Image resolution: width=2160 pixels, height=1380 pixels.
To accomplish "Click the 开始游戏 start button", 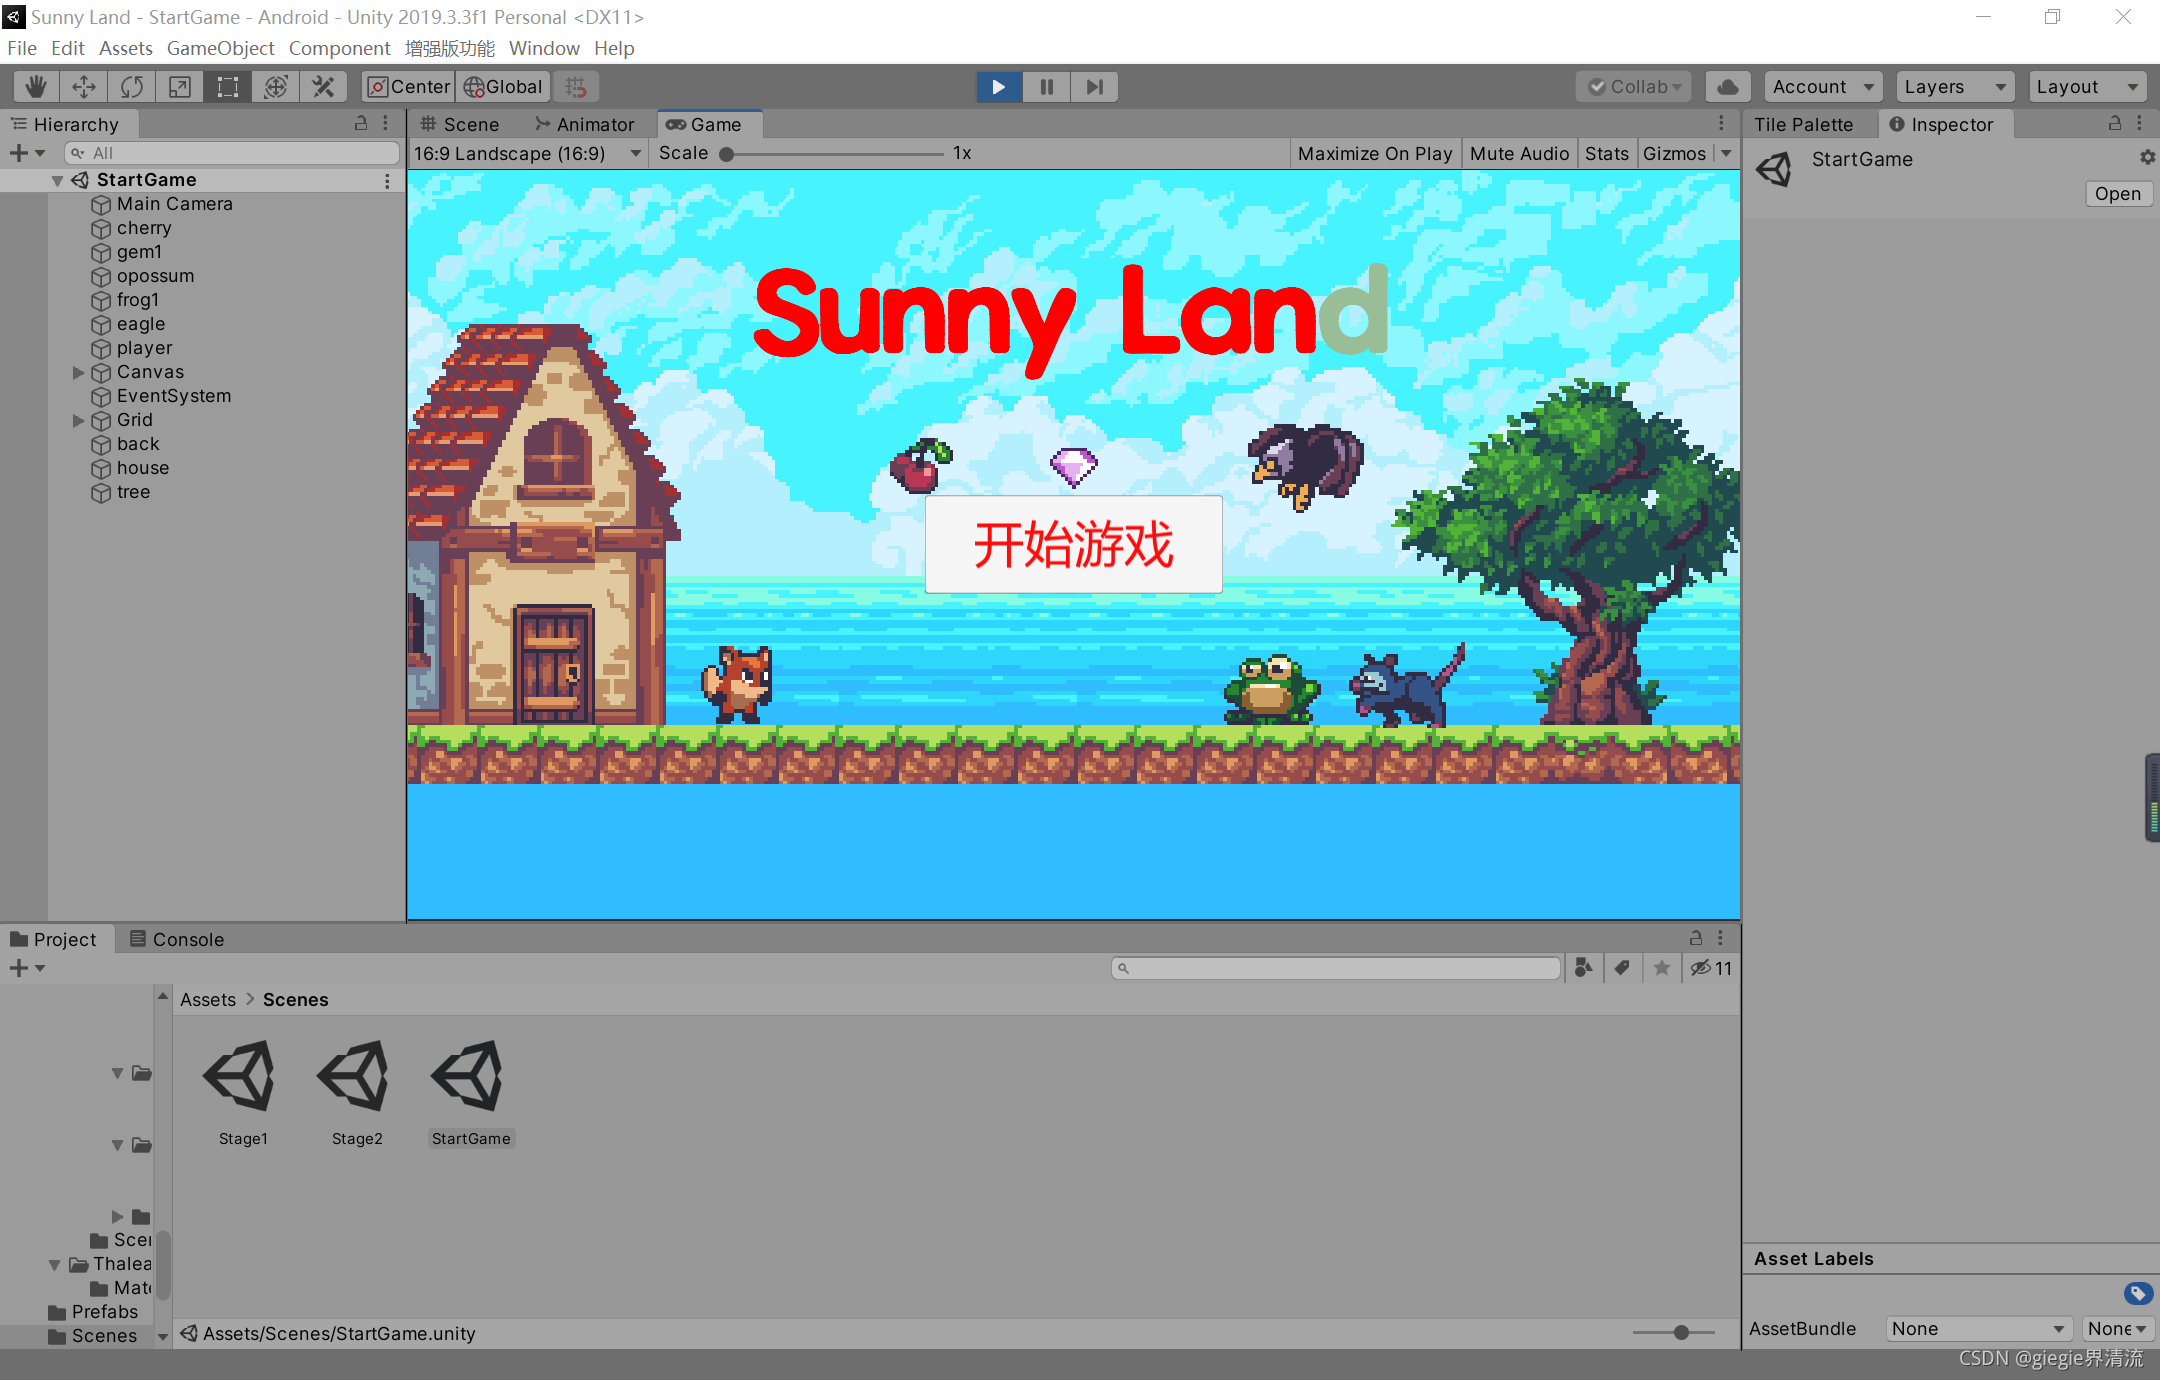I will click(x=1073, y=545).
